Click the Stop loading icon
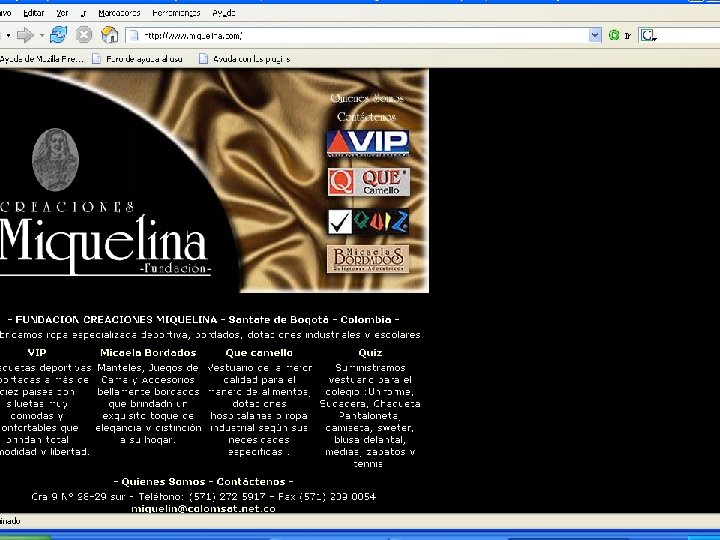 (x=84, y=35)
